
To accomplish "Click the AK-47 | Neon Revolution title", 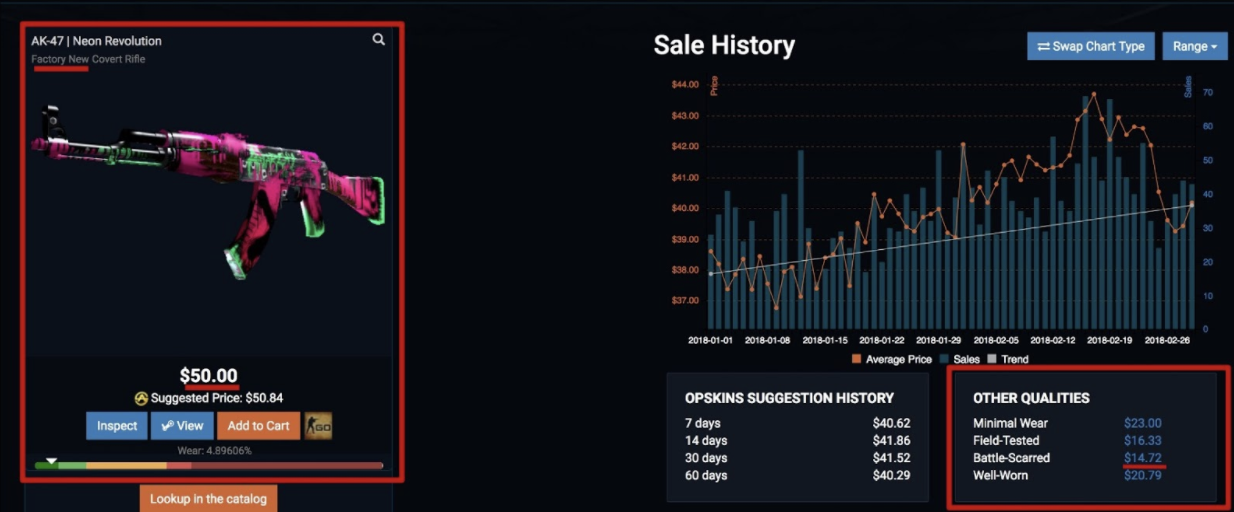I will coord(96,41).
